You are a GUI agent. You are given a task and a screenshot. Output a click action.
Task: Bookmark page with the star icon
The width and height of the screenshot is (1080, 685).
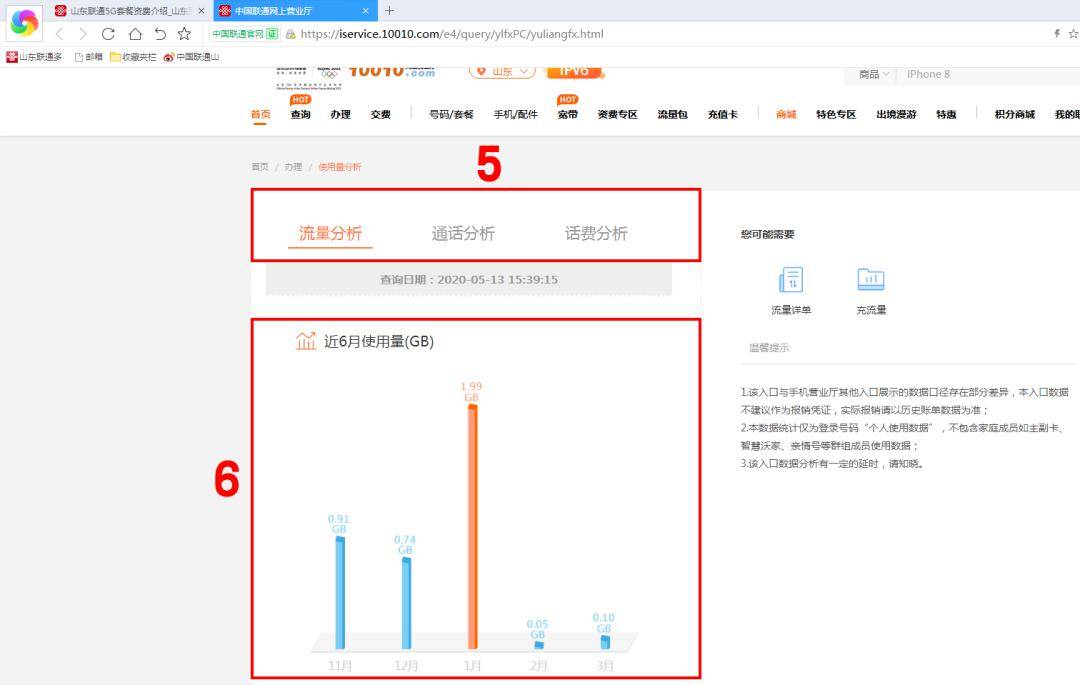pyautogui.click(x=185, y=34)
